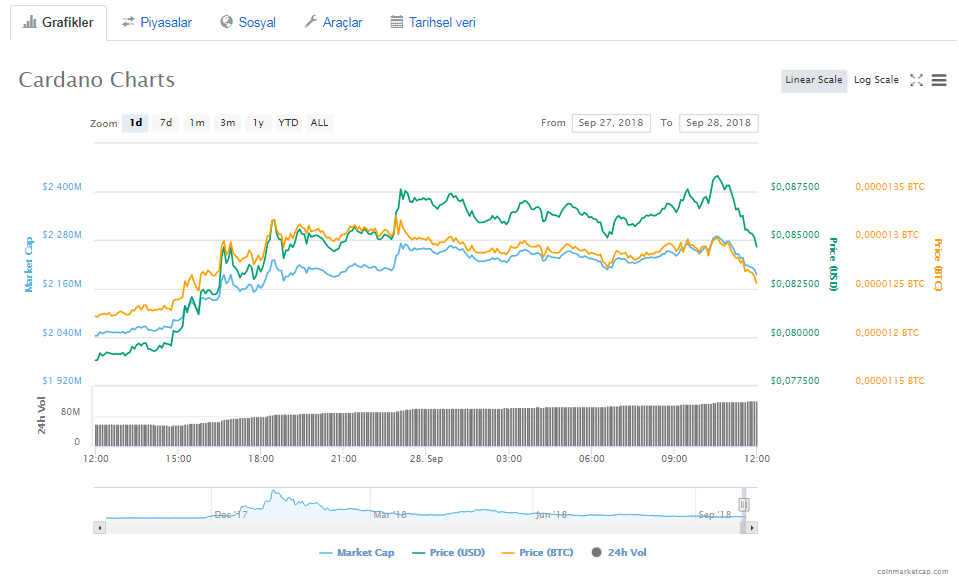Screen dimensions: 959x588
Task: Click the To date field
Action: click(719, 123)
